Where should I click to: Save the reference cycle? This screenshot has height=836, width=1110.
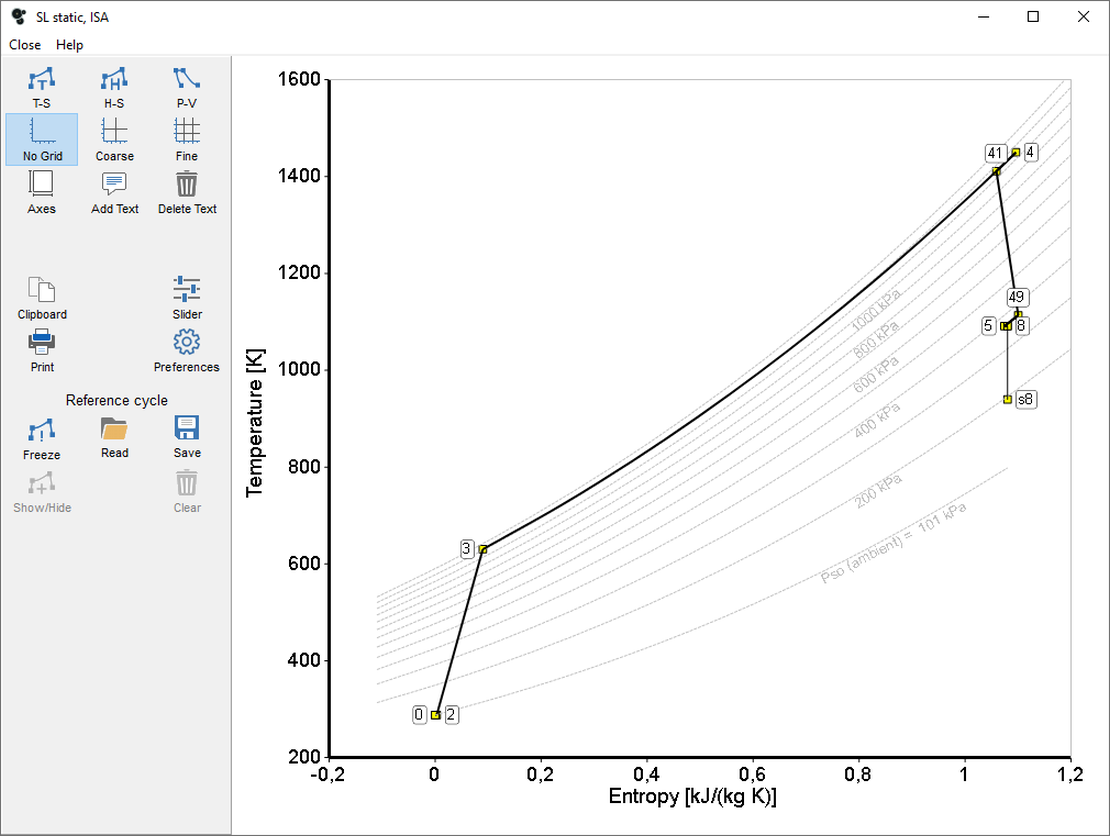(187, 431)
